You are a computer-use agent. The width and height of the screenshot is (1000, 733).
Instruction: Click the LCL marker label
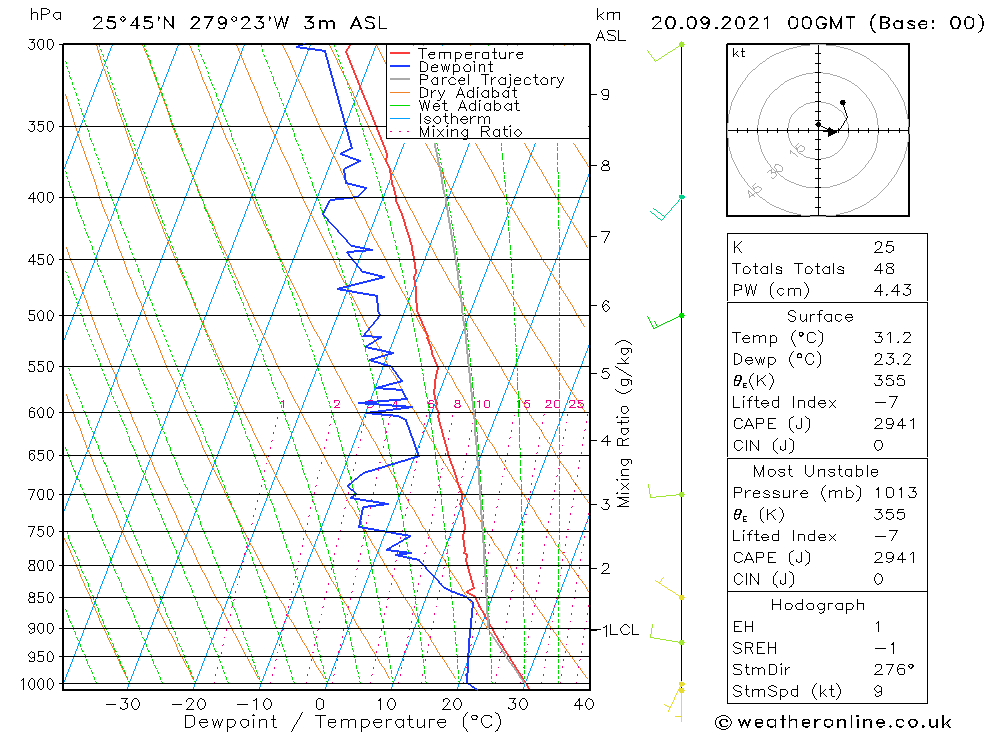[x=624, y=630]
